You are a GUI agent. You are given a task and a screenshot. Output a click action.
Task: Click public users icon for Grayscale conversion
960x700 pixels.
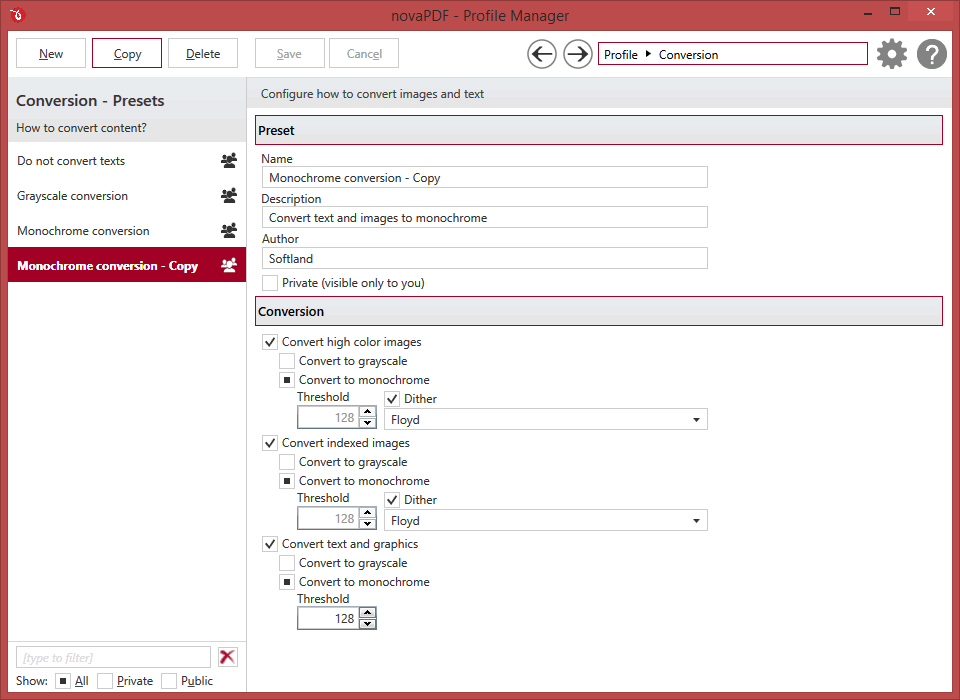229,195
